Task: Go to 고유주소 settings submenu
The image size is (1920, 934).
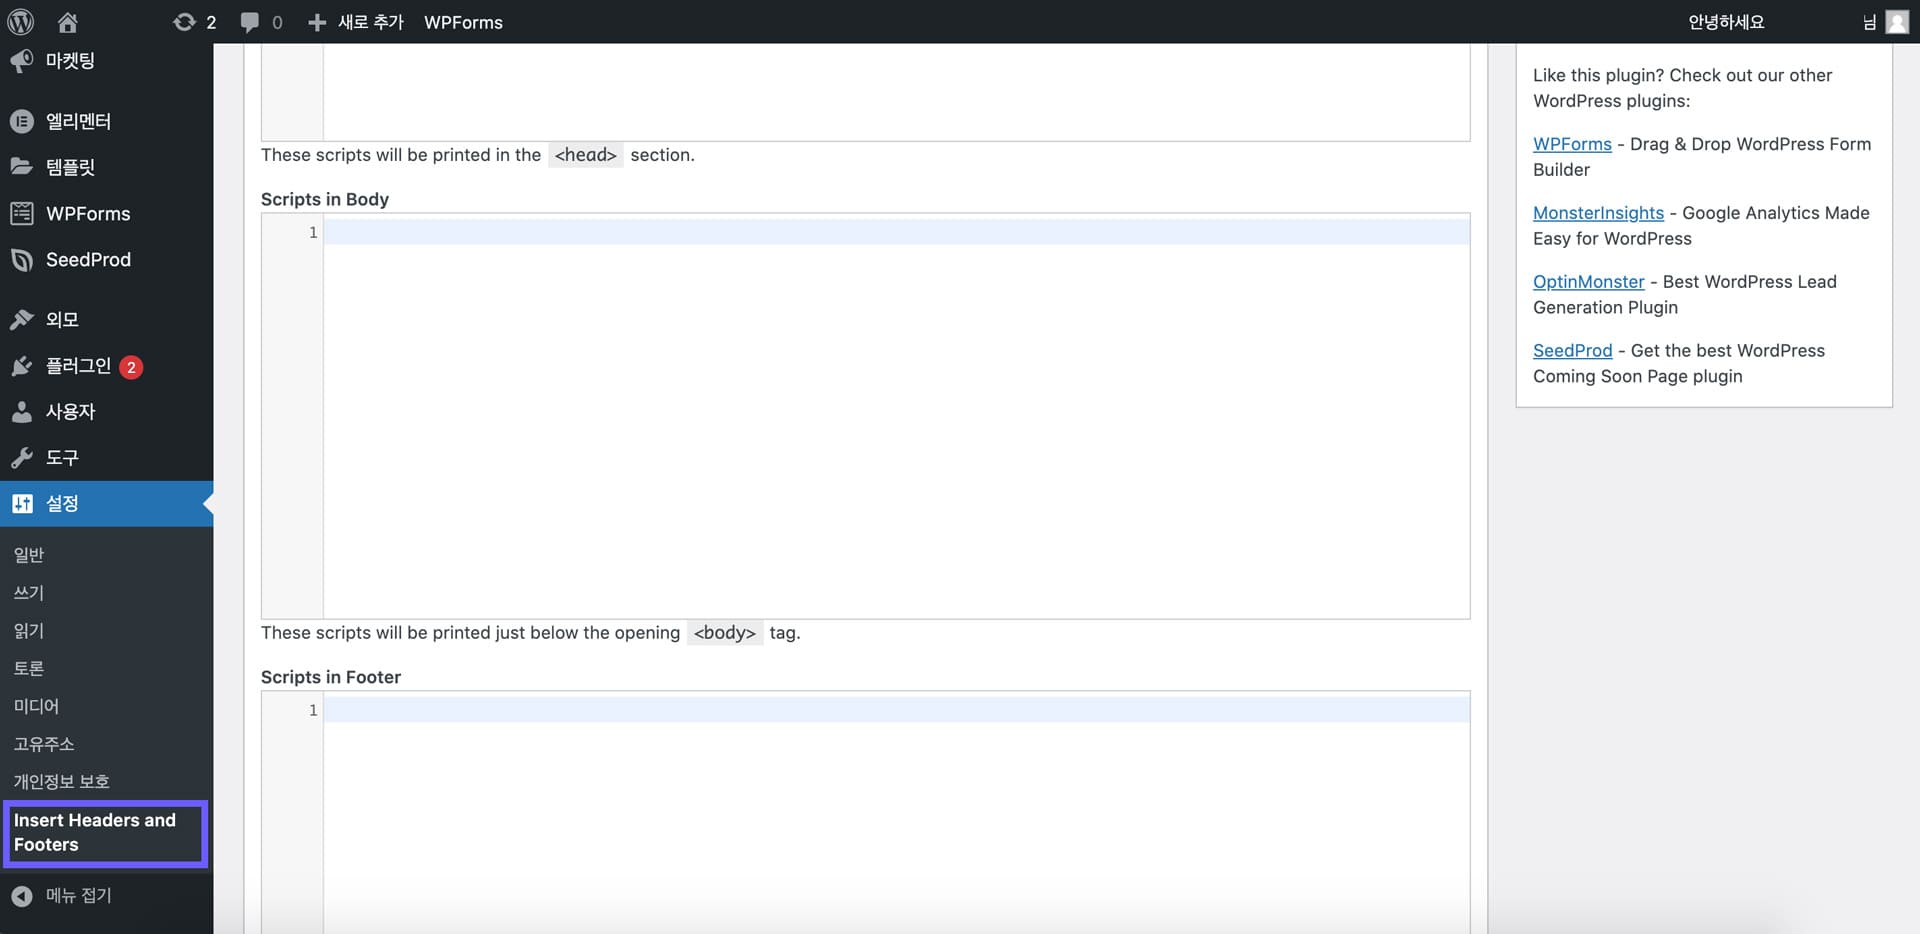Action: pos(44,744)
